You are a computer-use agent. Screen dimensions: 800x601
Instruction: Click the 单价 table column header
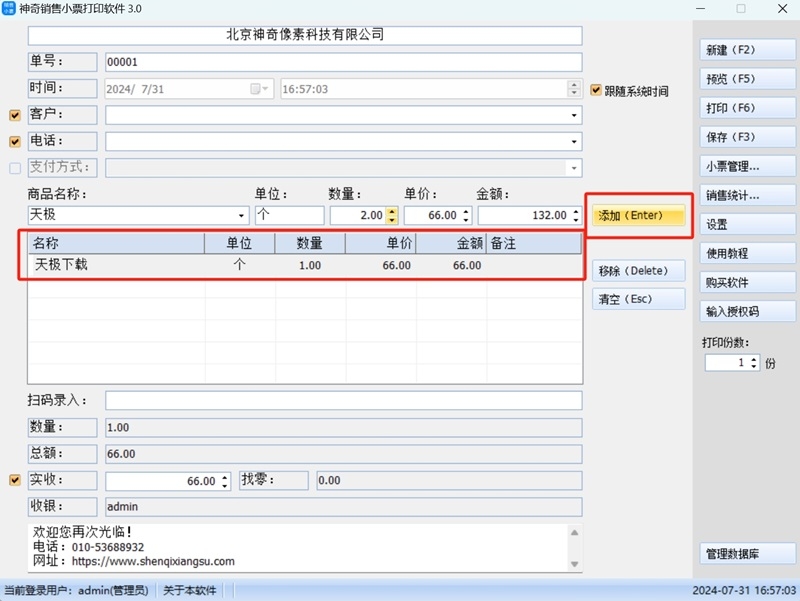[381, 243]
